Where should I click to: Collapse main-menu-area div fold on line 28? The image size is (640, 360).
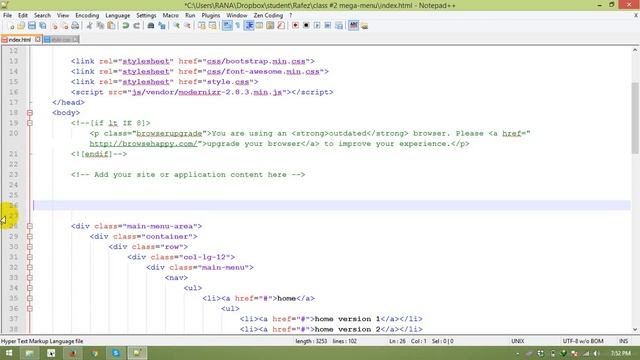point(30,226)
